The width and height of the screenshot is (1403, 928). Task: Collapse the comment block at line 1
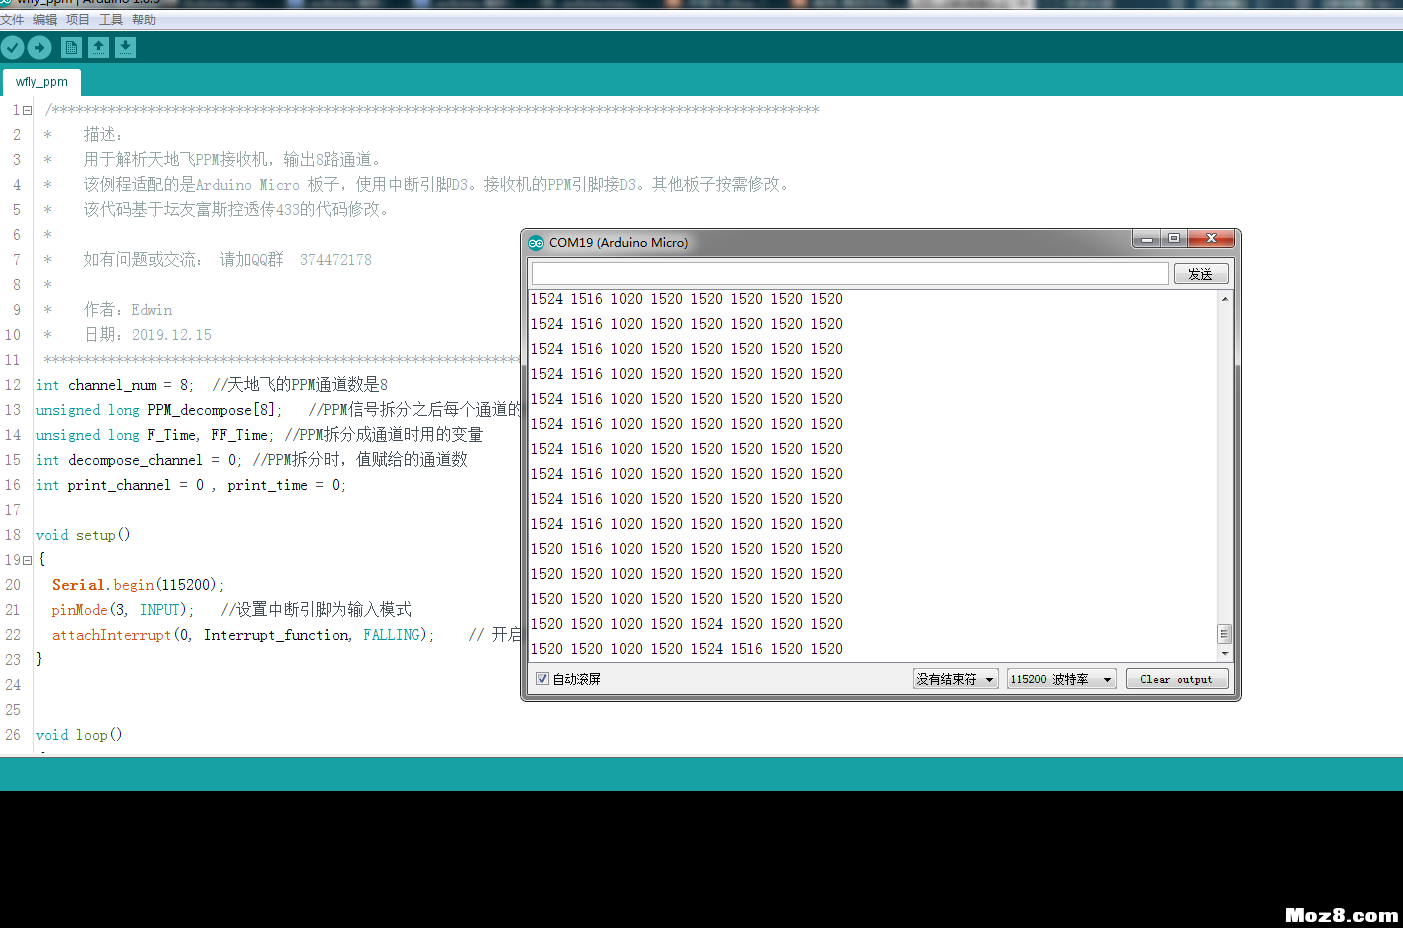[x=28, y=110]
